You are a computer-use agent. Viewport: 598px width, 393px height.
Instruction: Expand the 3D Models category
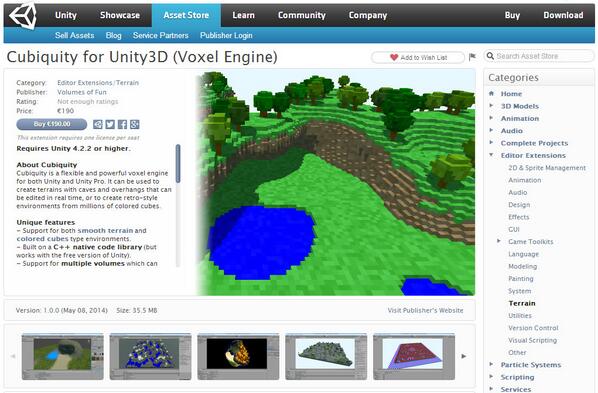point(491,106)
